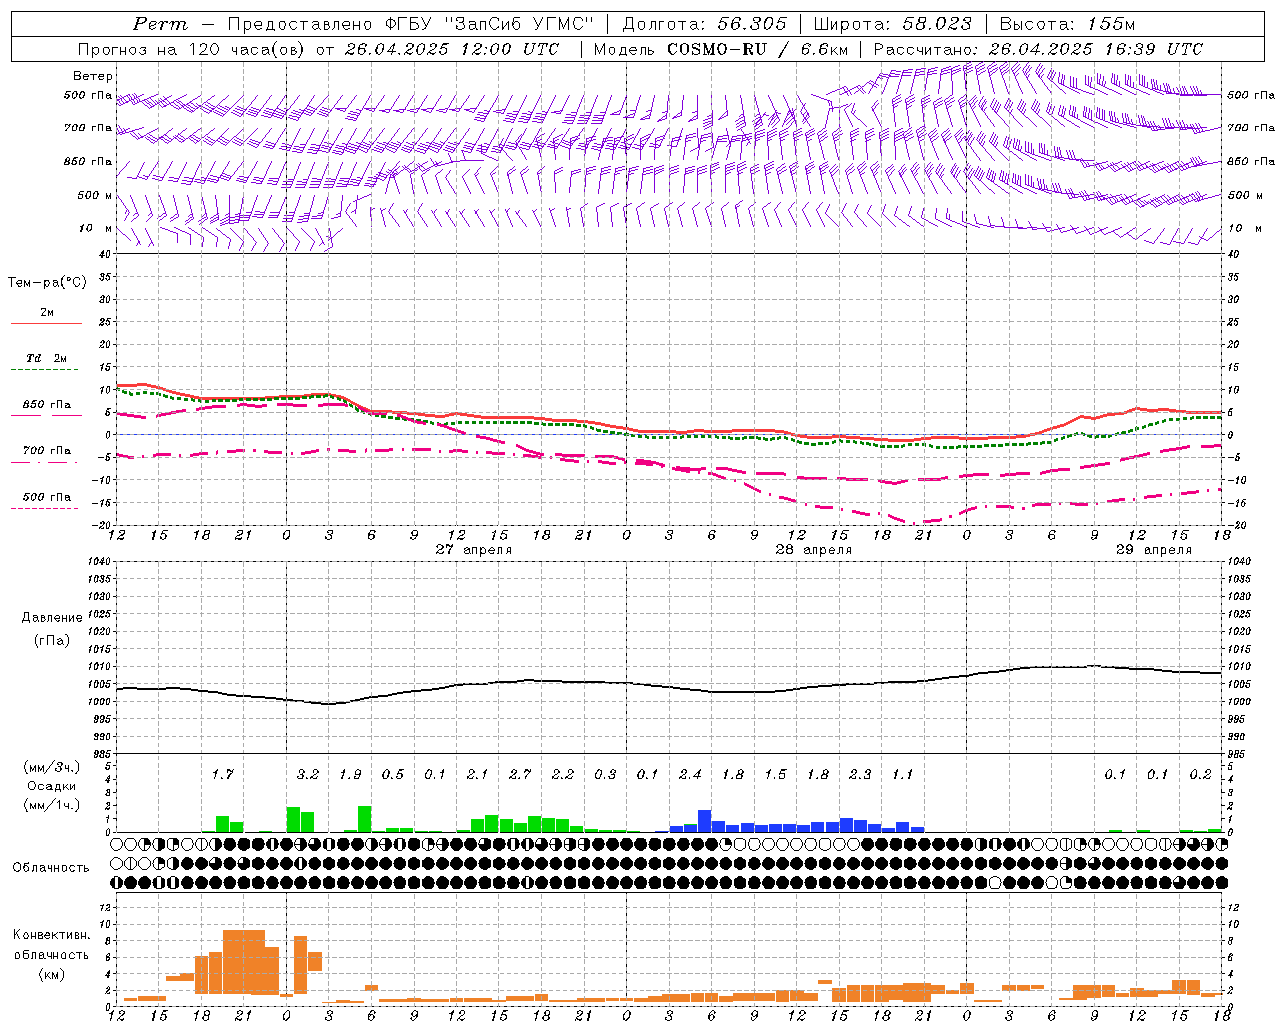
Task: Click the "Ветер" wind panel label
Action: pyautogui.click(x=93, y=76)
